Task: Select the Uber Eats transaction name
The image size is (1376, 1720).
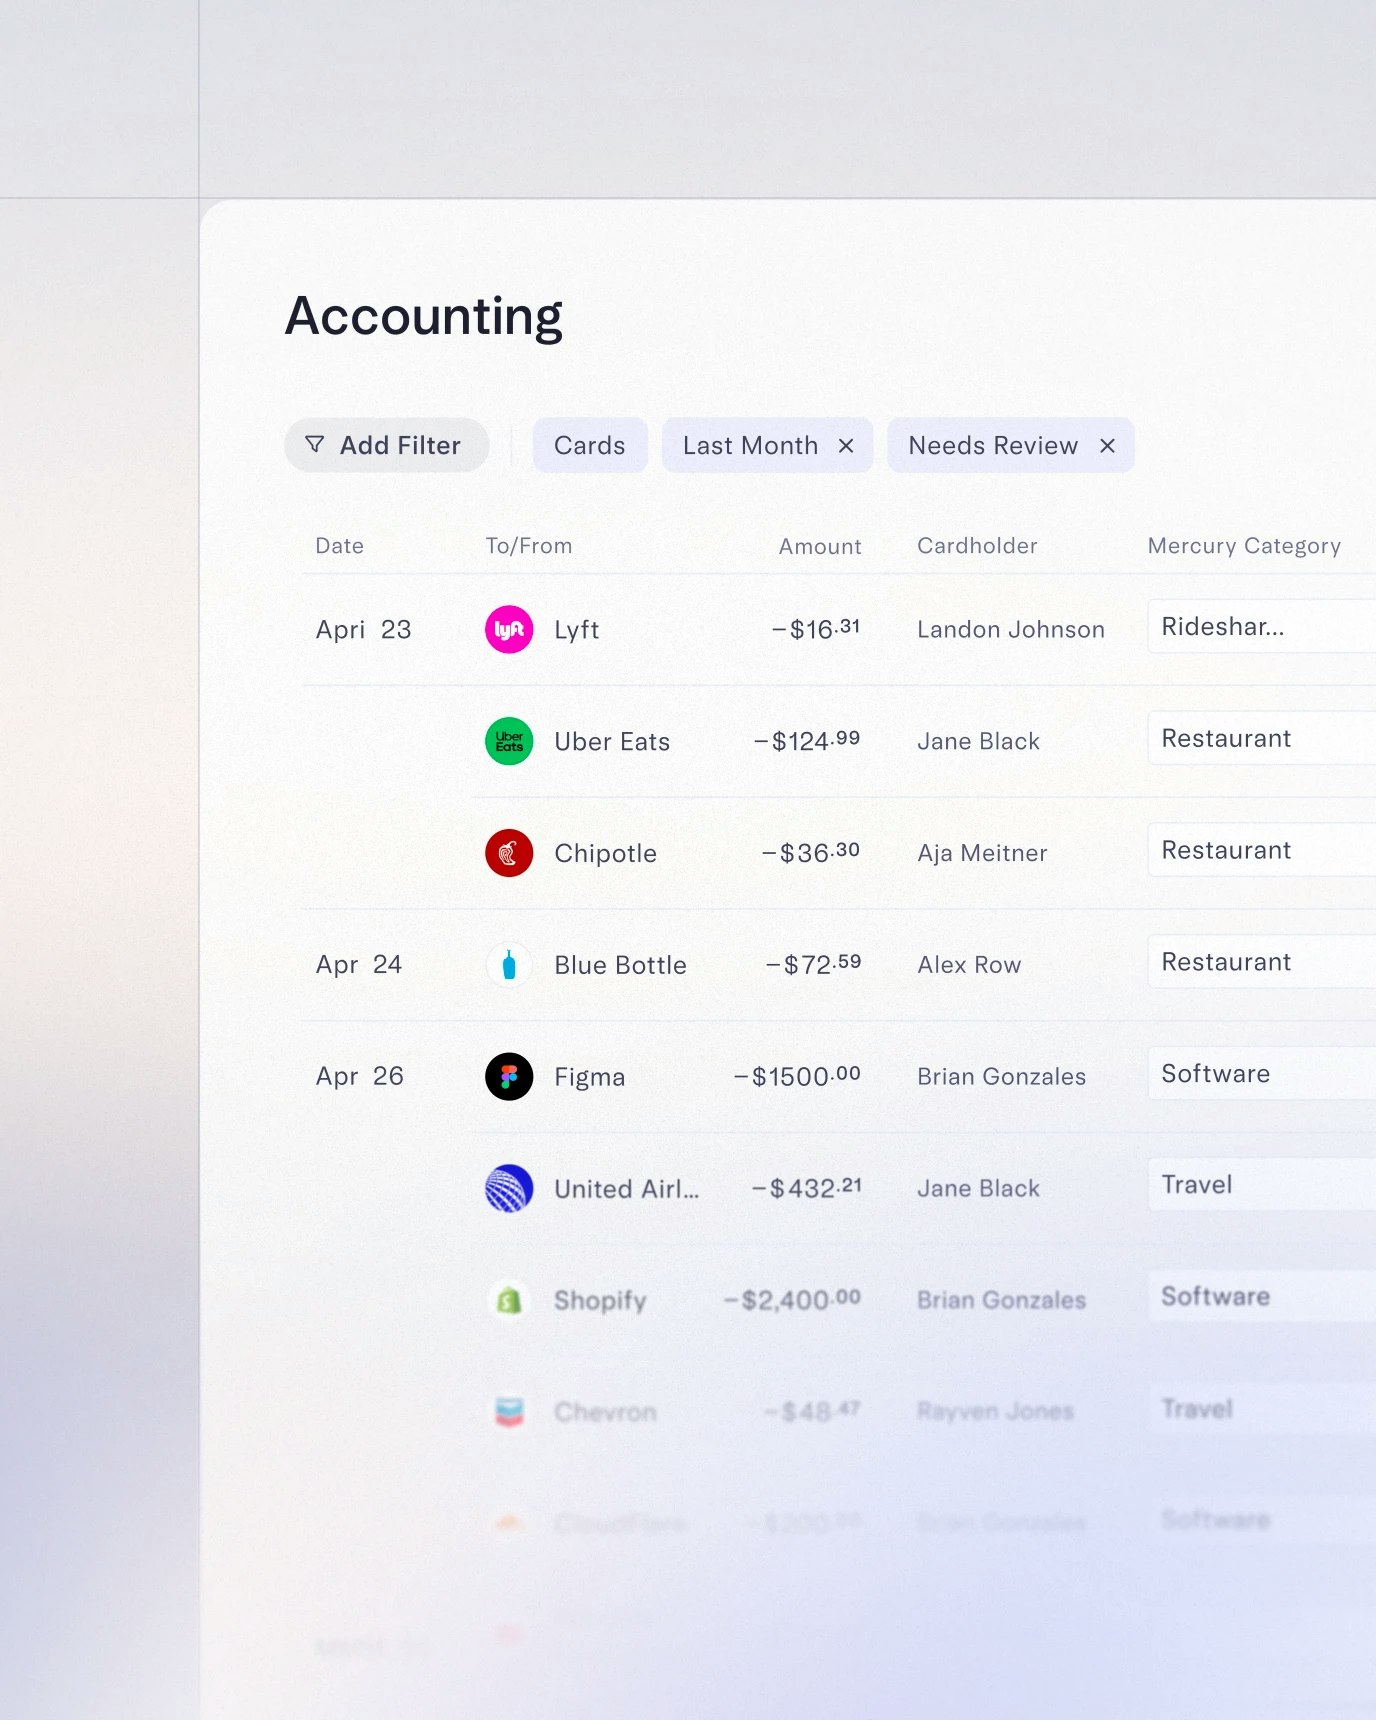Action: click(612, 742)
